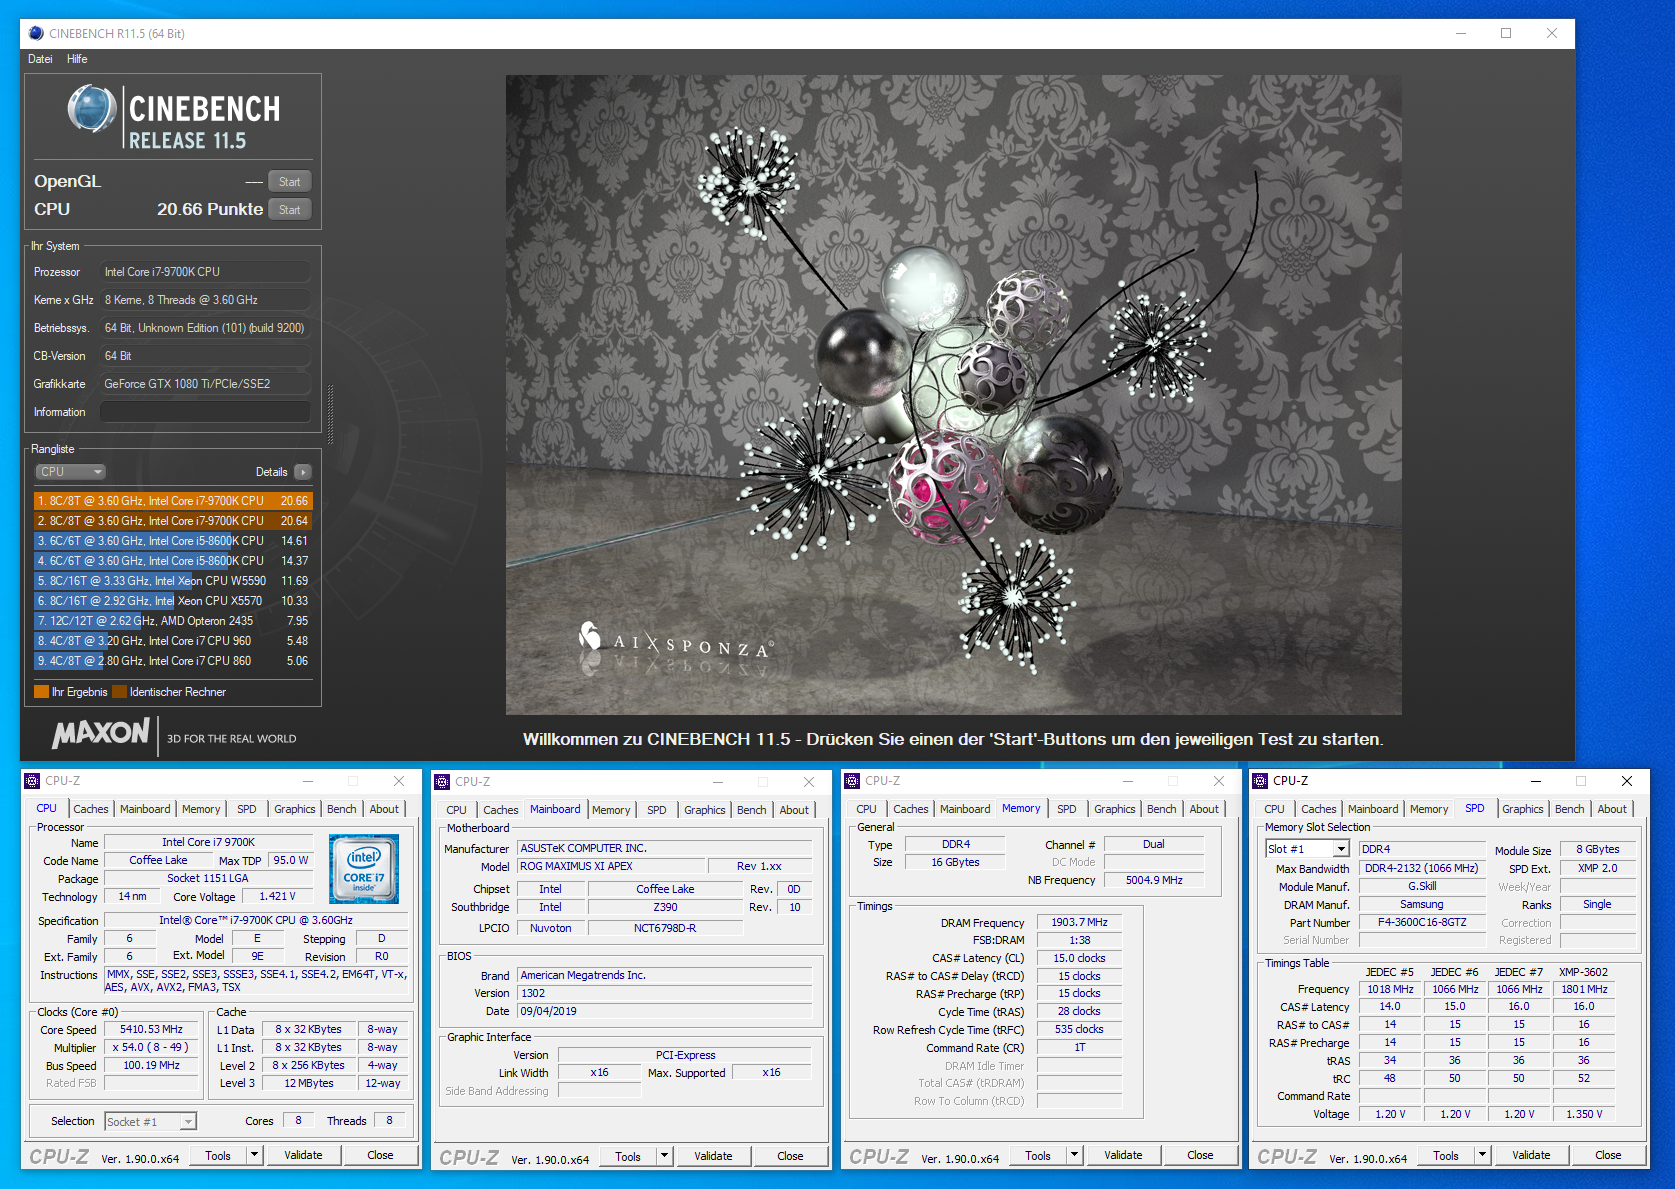The image size is (1675, 1189).
Task: Click Tools button in Memory CPU-Z window
Action: [1038, 1155]
